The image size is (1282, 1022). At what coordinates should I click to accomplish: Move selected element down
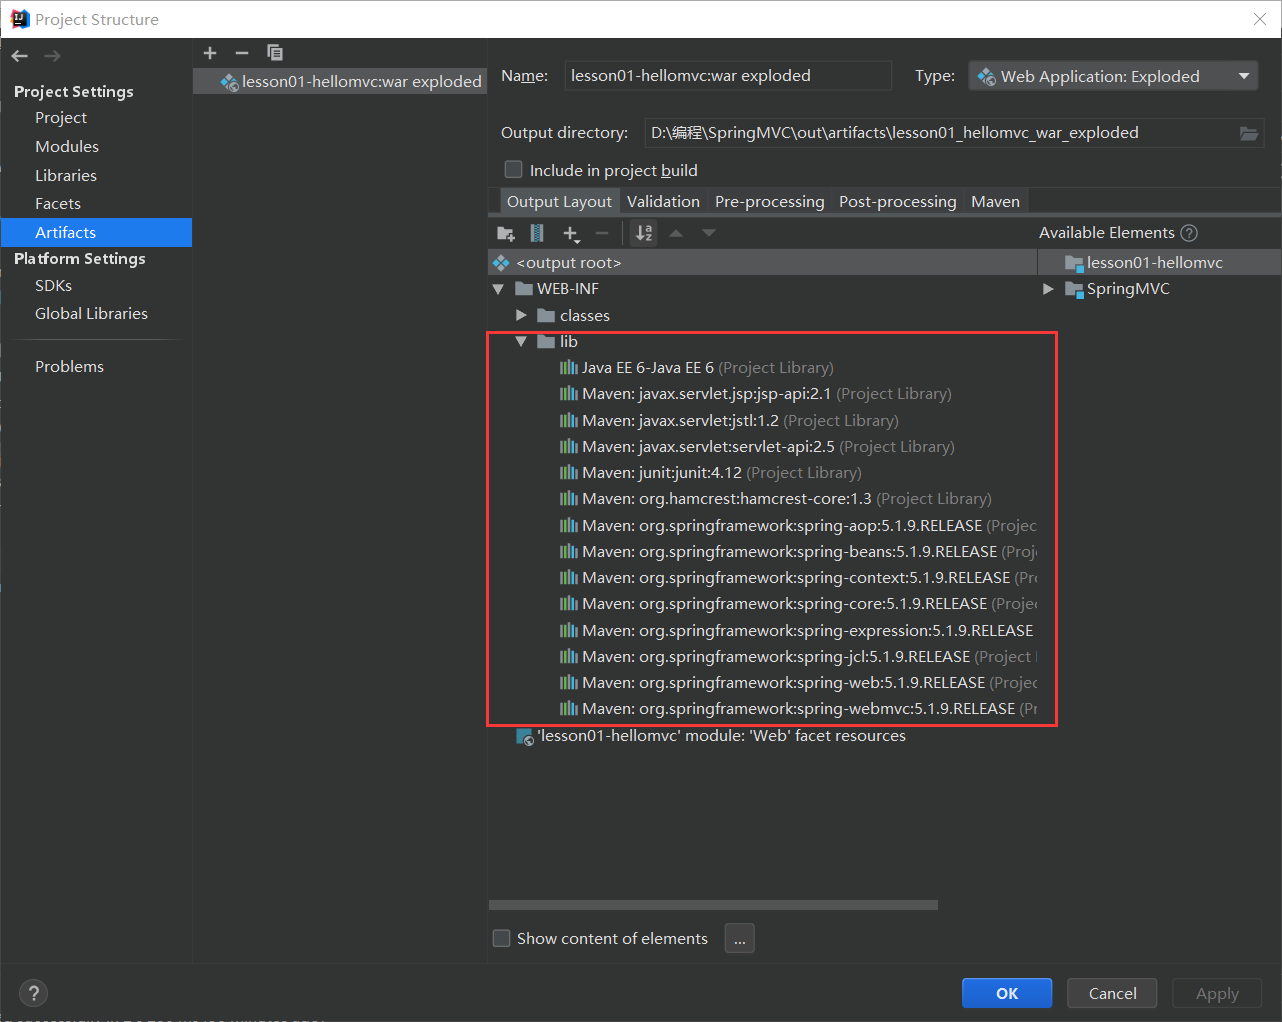[709, 233]
